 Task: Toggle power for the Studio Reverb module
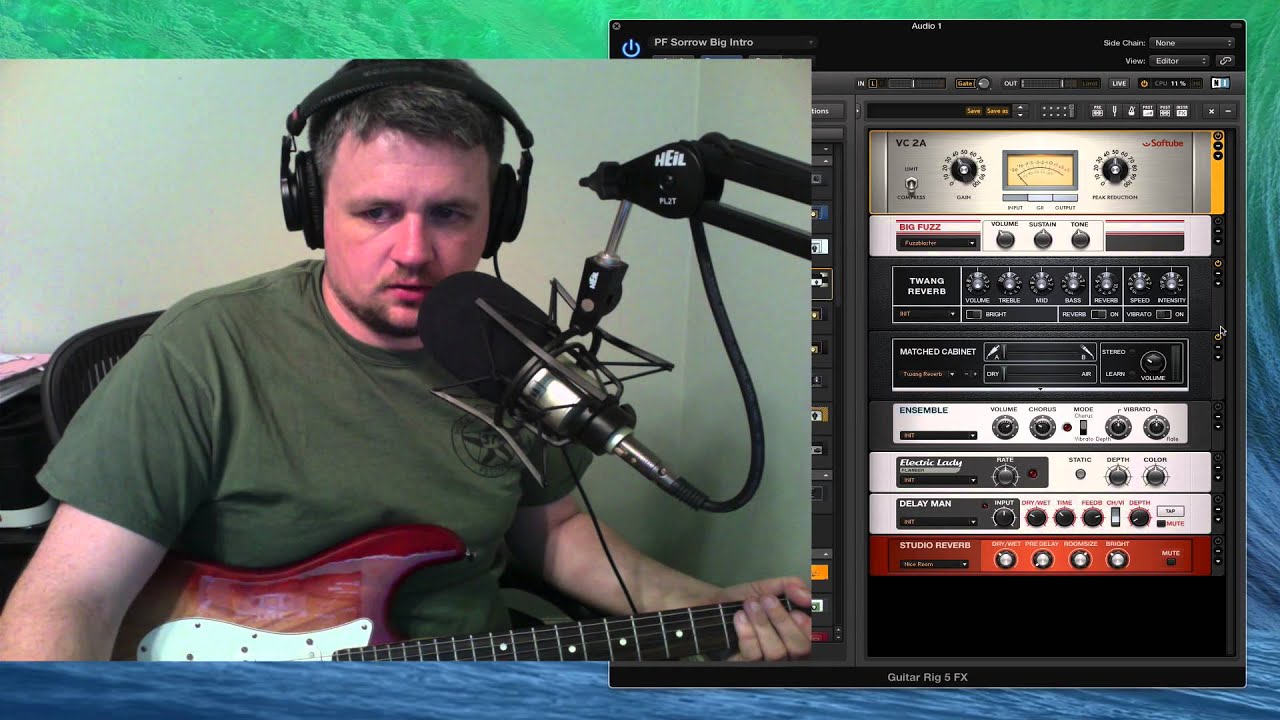[1218, 541]
